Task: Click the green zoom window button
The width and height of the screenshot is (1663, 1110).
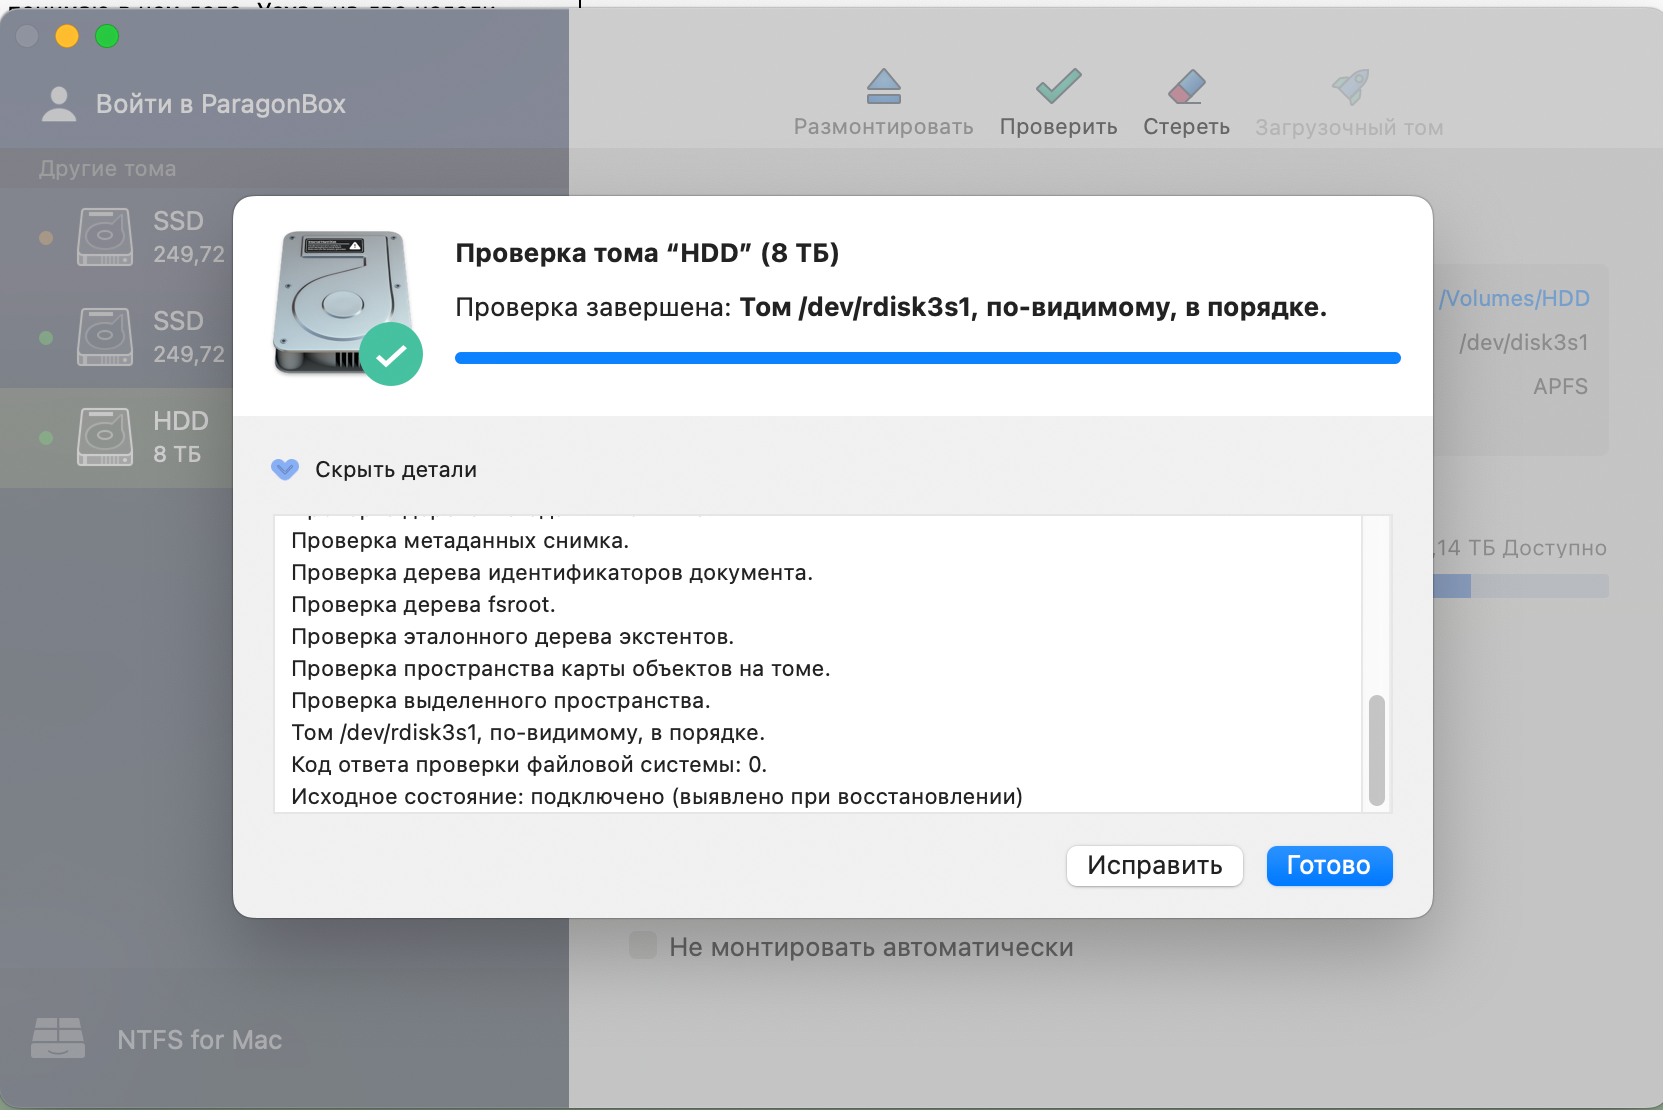Action: 107,37
